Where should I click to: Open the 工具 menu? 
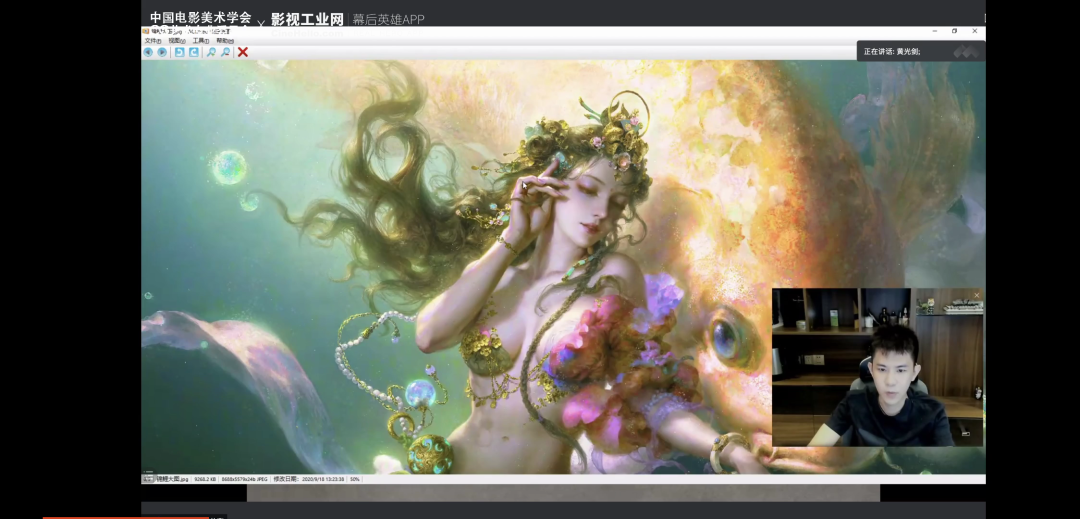(201, 41)
